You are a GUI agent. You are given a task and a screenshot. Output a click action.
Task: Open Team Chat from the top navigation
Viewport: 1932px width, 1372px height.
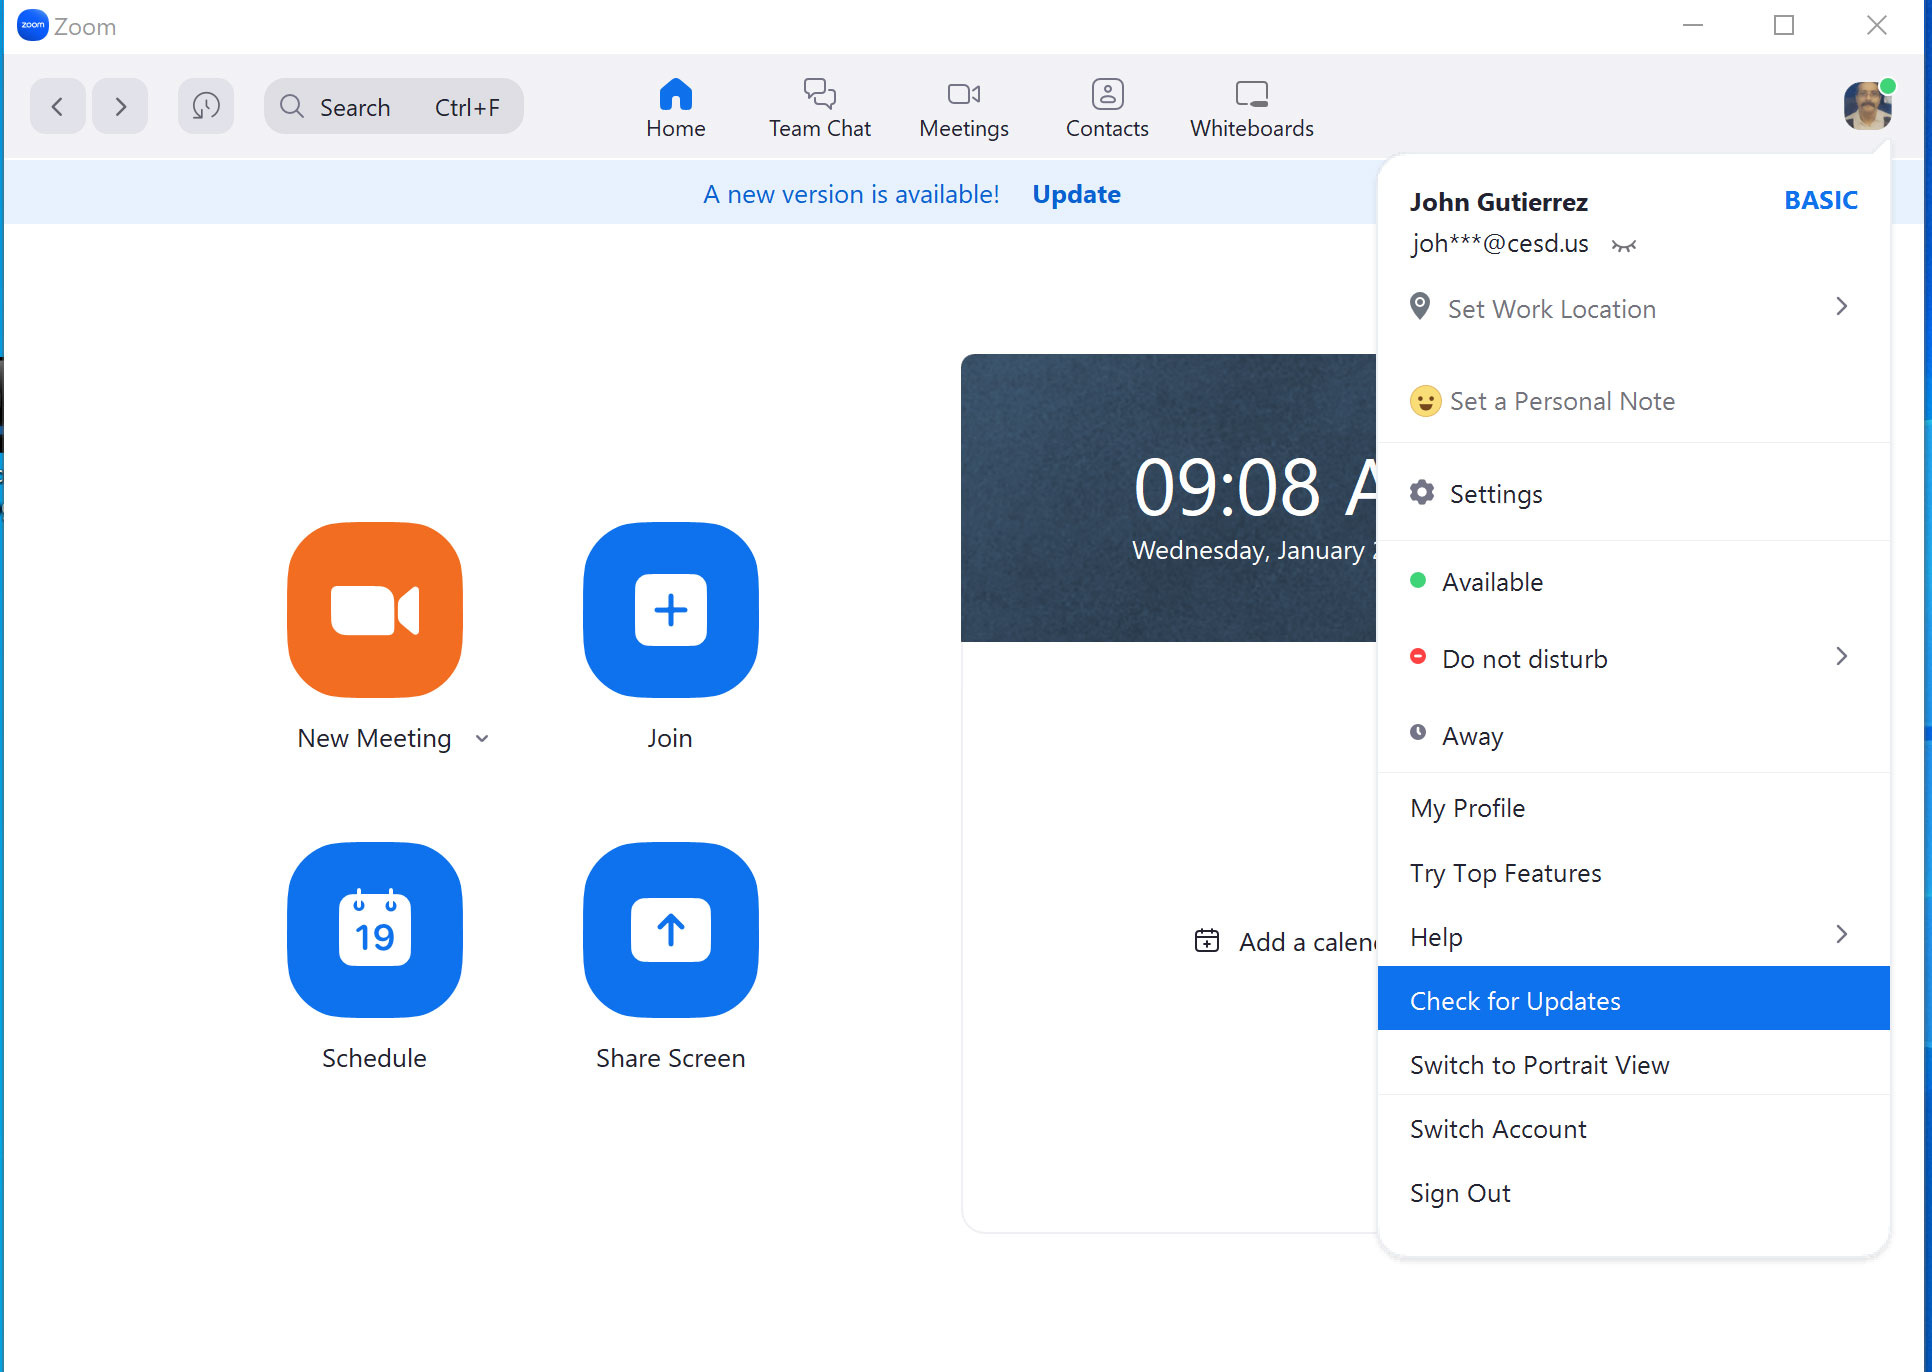[x=819, y=107]
